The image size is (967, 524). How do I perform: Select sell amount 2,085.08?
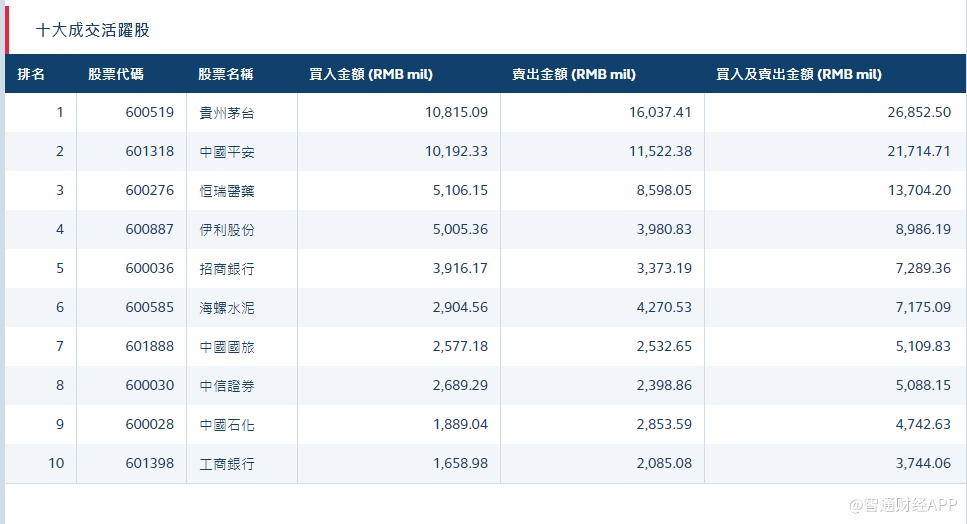pos(664,463)
